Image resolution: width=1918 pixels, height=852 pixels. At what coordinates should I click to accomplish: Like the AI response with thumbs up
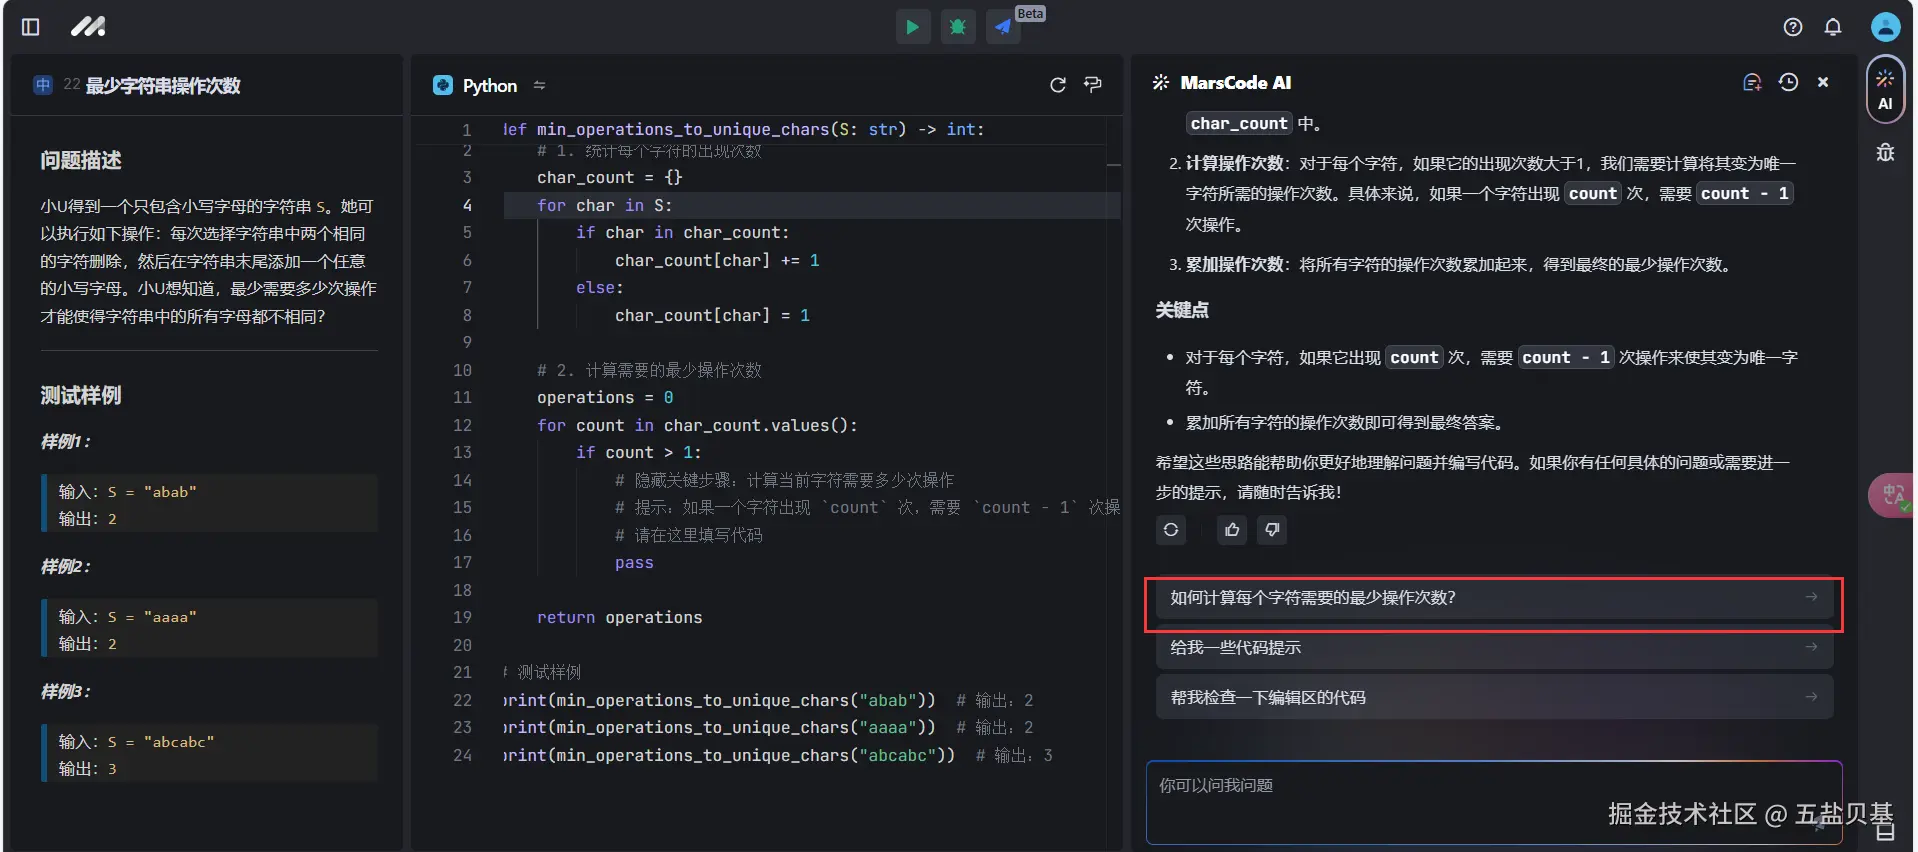[1232, 530]
